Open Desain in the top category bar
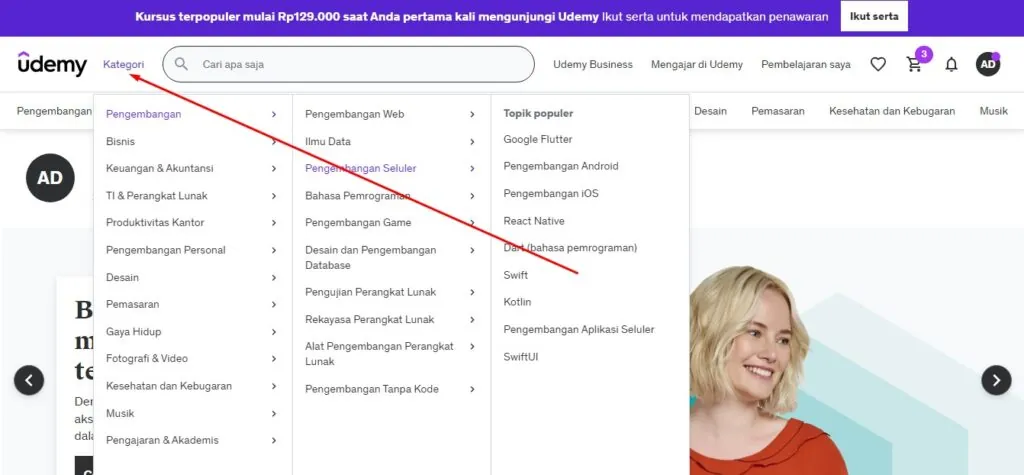 [x=711, y=111]
